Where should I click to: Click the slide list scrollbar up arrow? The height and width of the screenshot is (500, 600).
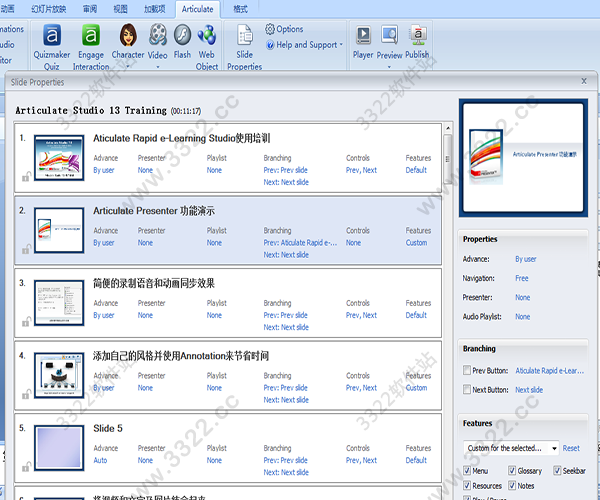(448, 127)
